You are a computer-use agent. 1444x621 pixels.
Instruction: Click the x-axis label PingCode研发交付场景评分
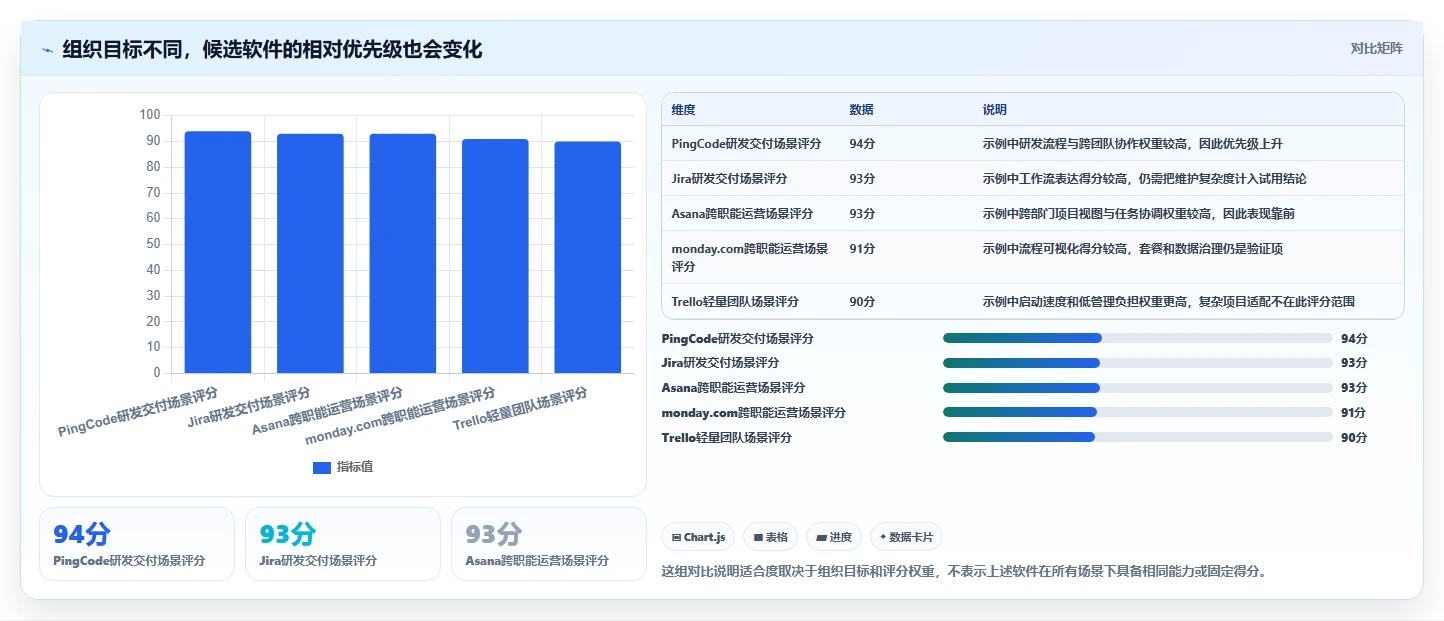click(138, 411)
